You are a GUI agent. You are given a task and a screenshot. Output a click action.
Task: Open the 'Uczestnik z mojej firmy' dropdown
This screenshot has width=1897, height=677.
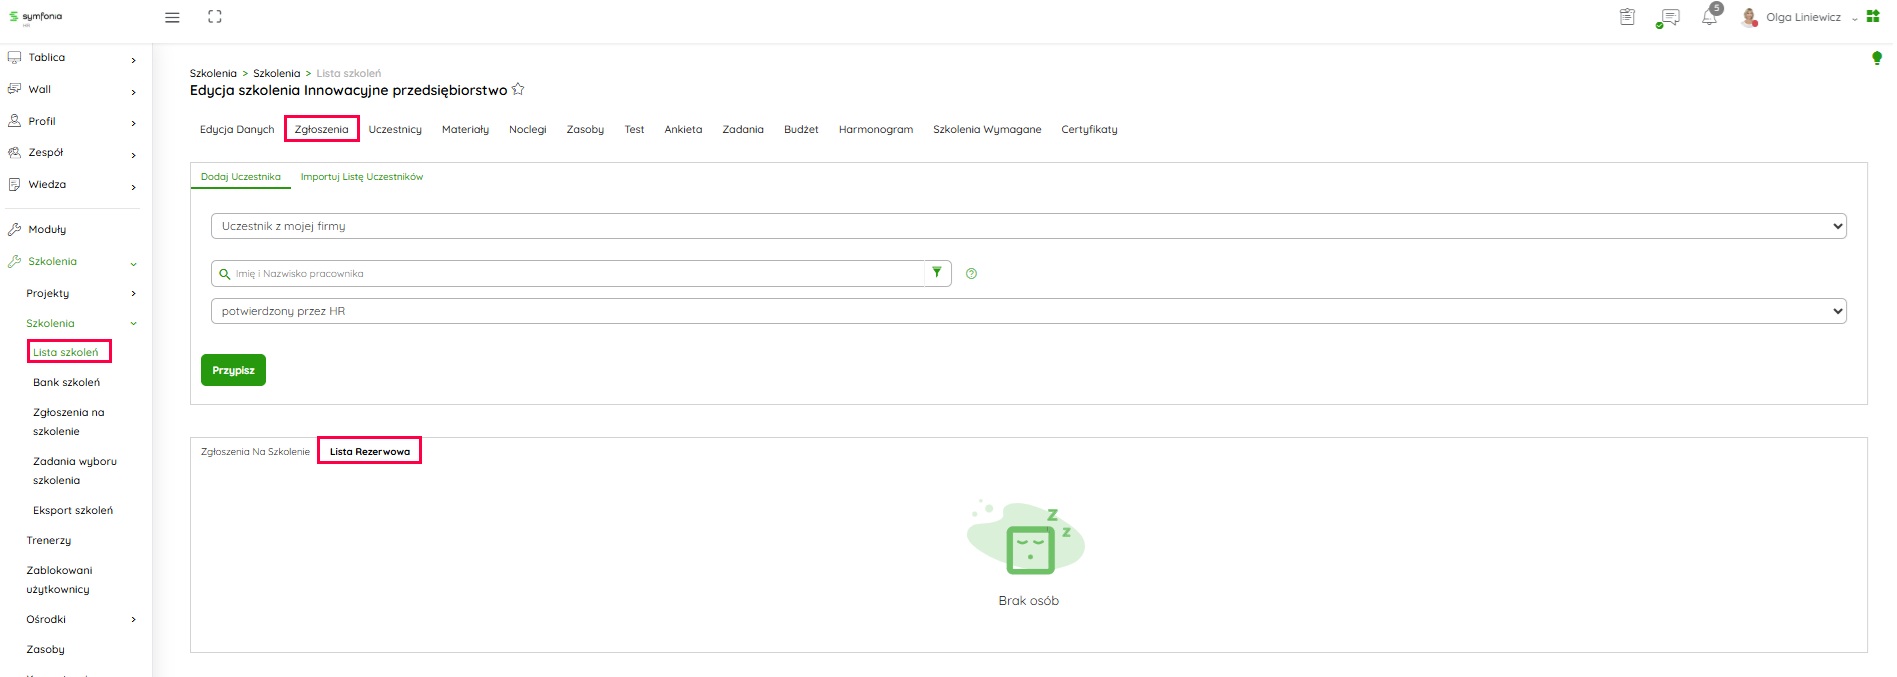pos(1028,226)
